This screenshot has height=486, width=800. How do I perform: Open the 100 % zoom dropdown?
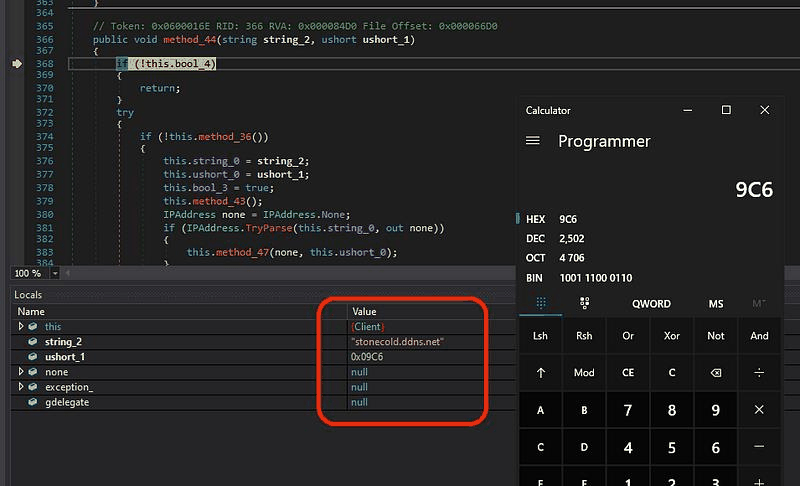click(55, 273)
